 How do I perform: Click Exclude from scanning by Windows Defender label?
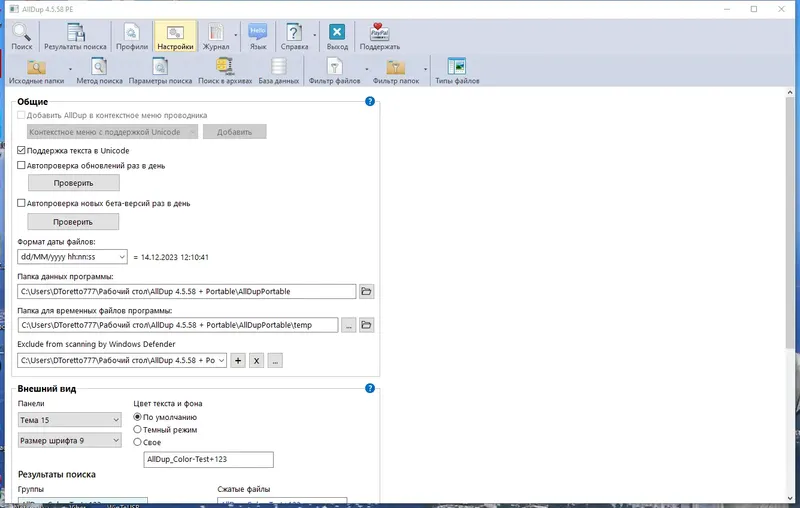96,344
